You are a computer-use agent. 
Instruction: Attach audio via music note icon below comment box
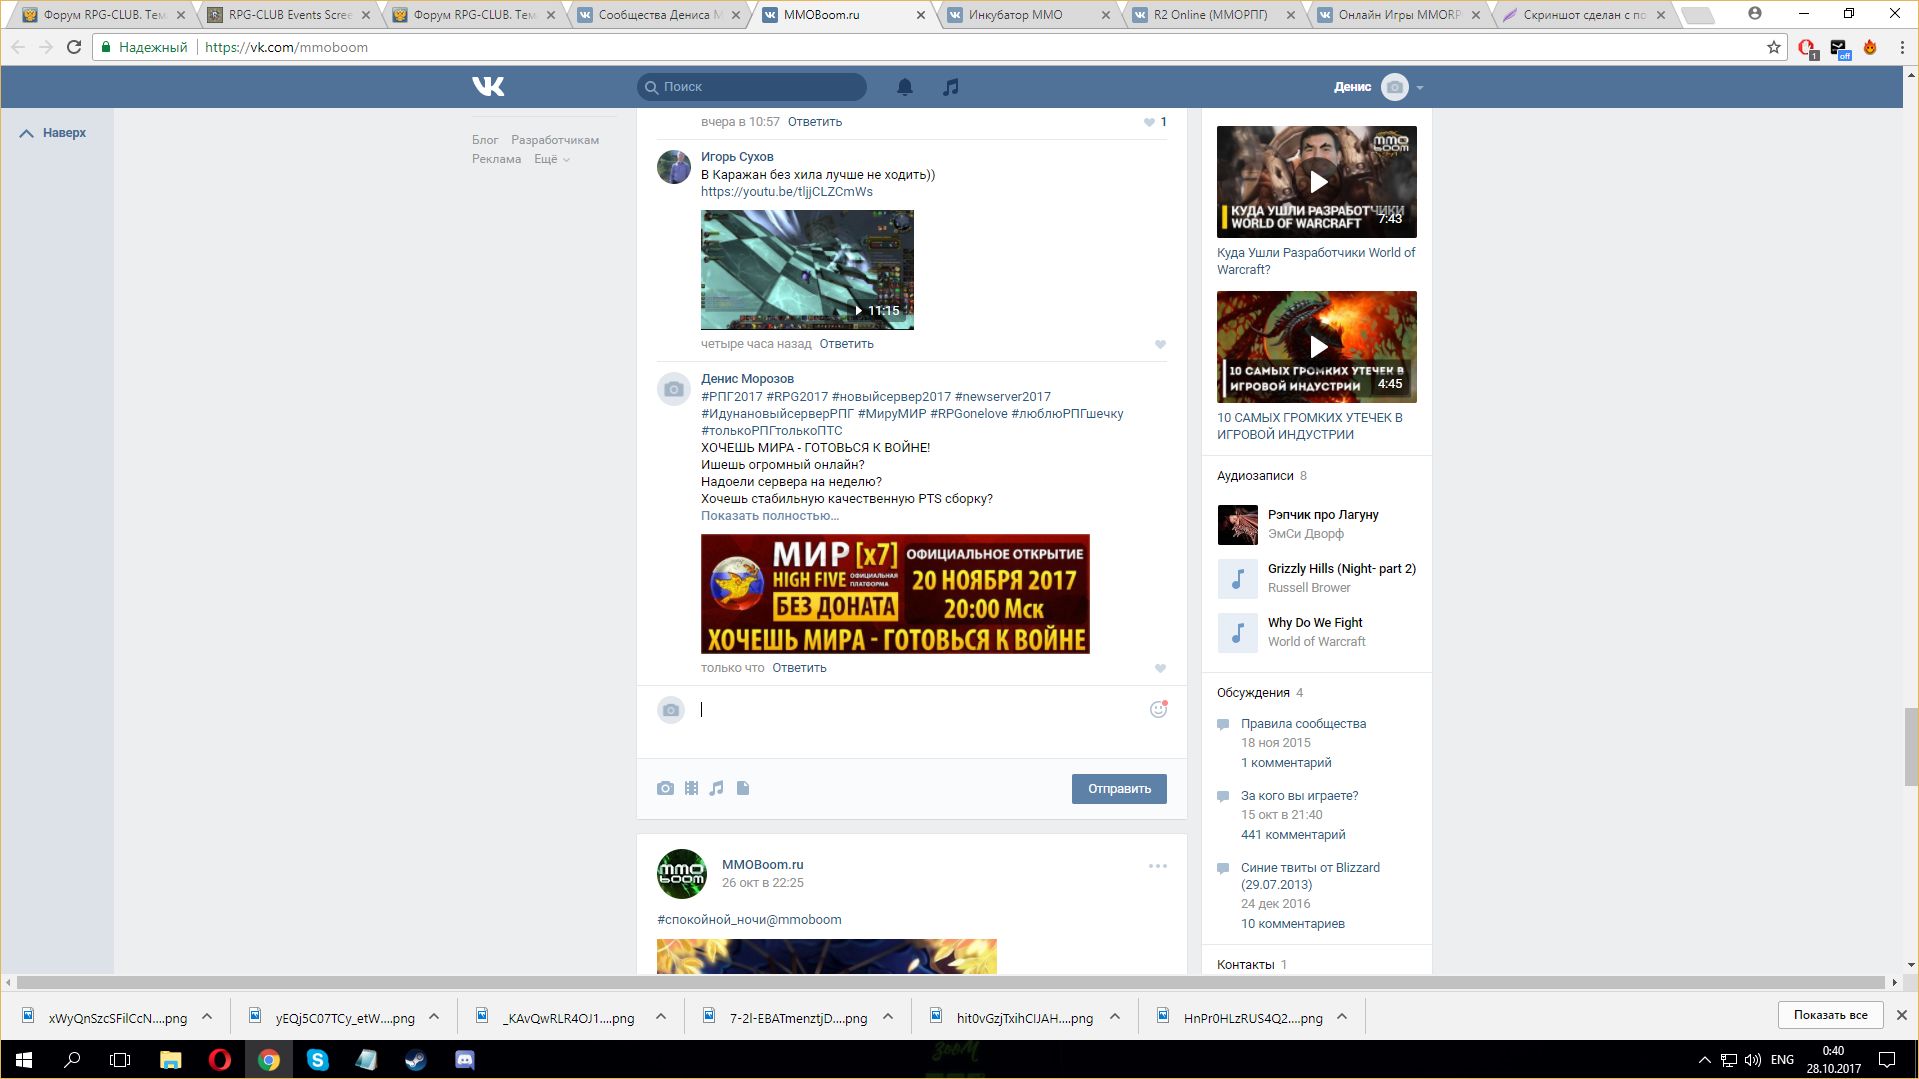click(x=716, y=788)
